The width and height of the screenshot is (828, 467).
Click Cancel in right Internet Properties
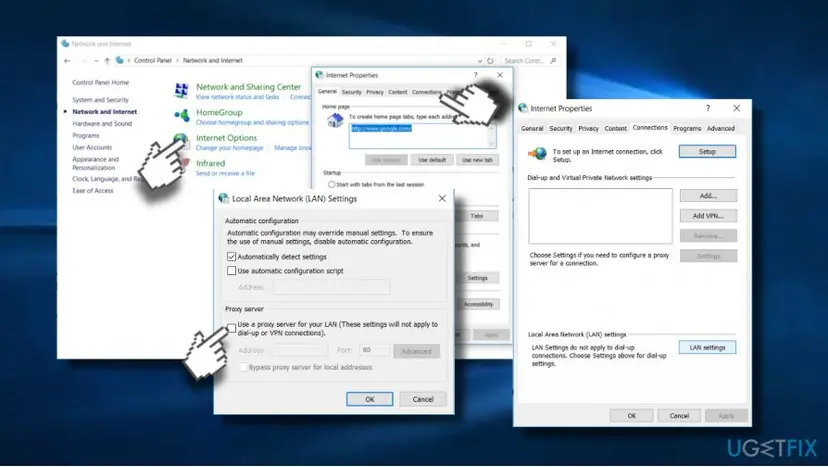[679, 416]
